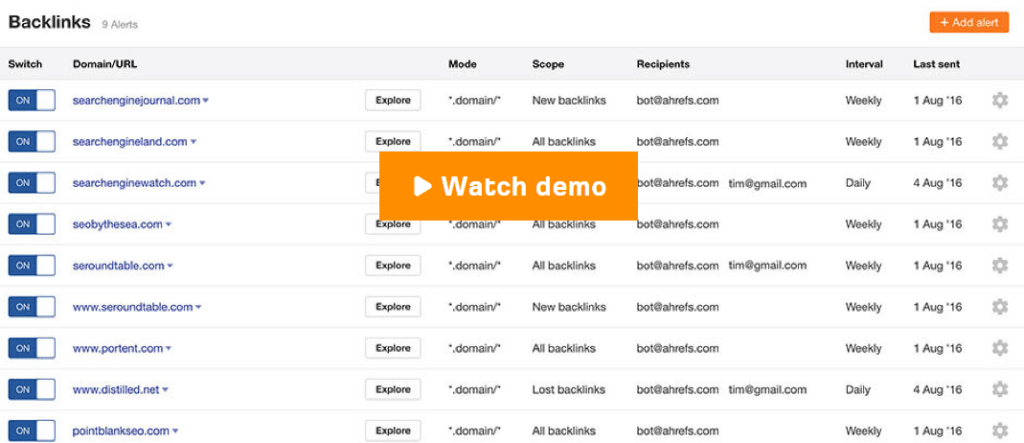The height and width of the screenshot is (443, 1024).
Task: Open the www.distilled.net domain link
Action: point(116,389)
